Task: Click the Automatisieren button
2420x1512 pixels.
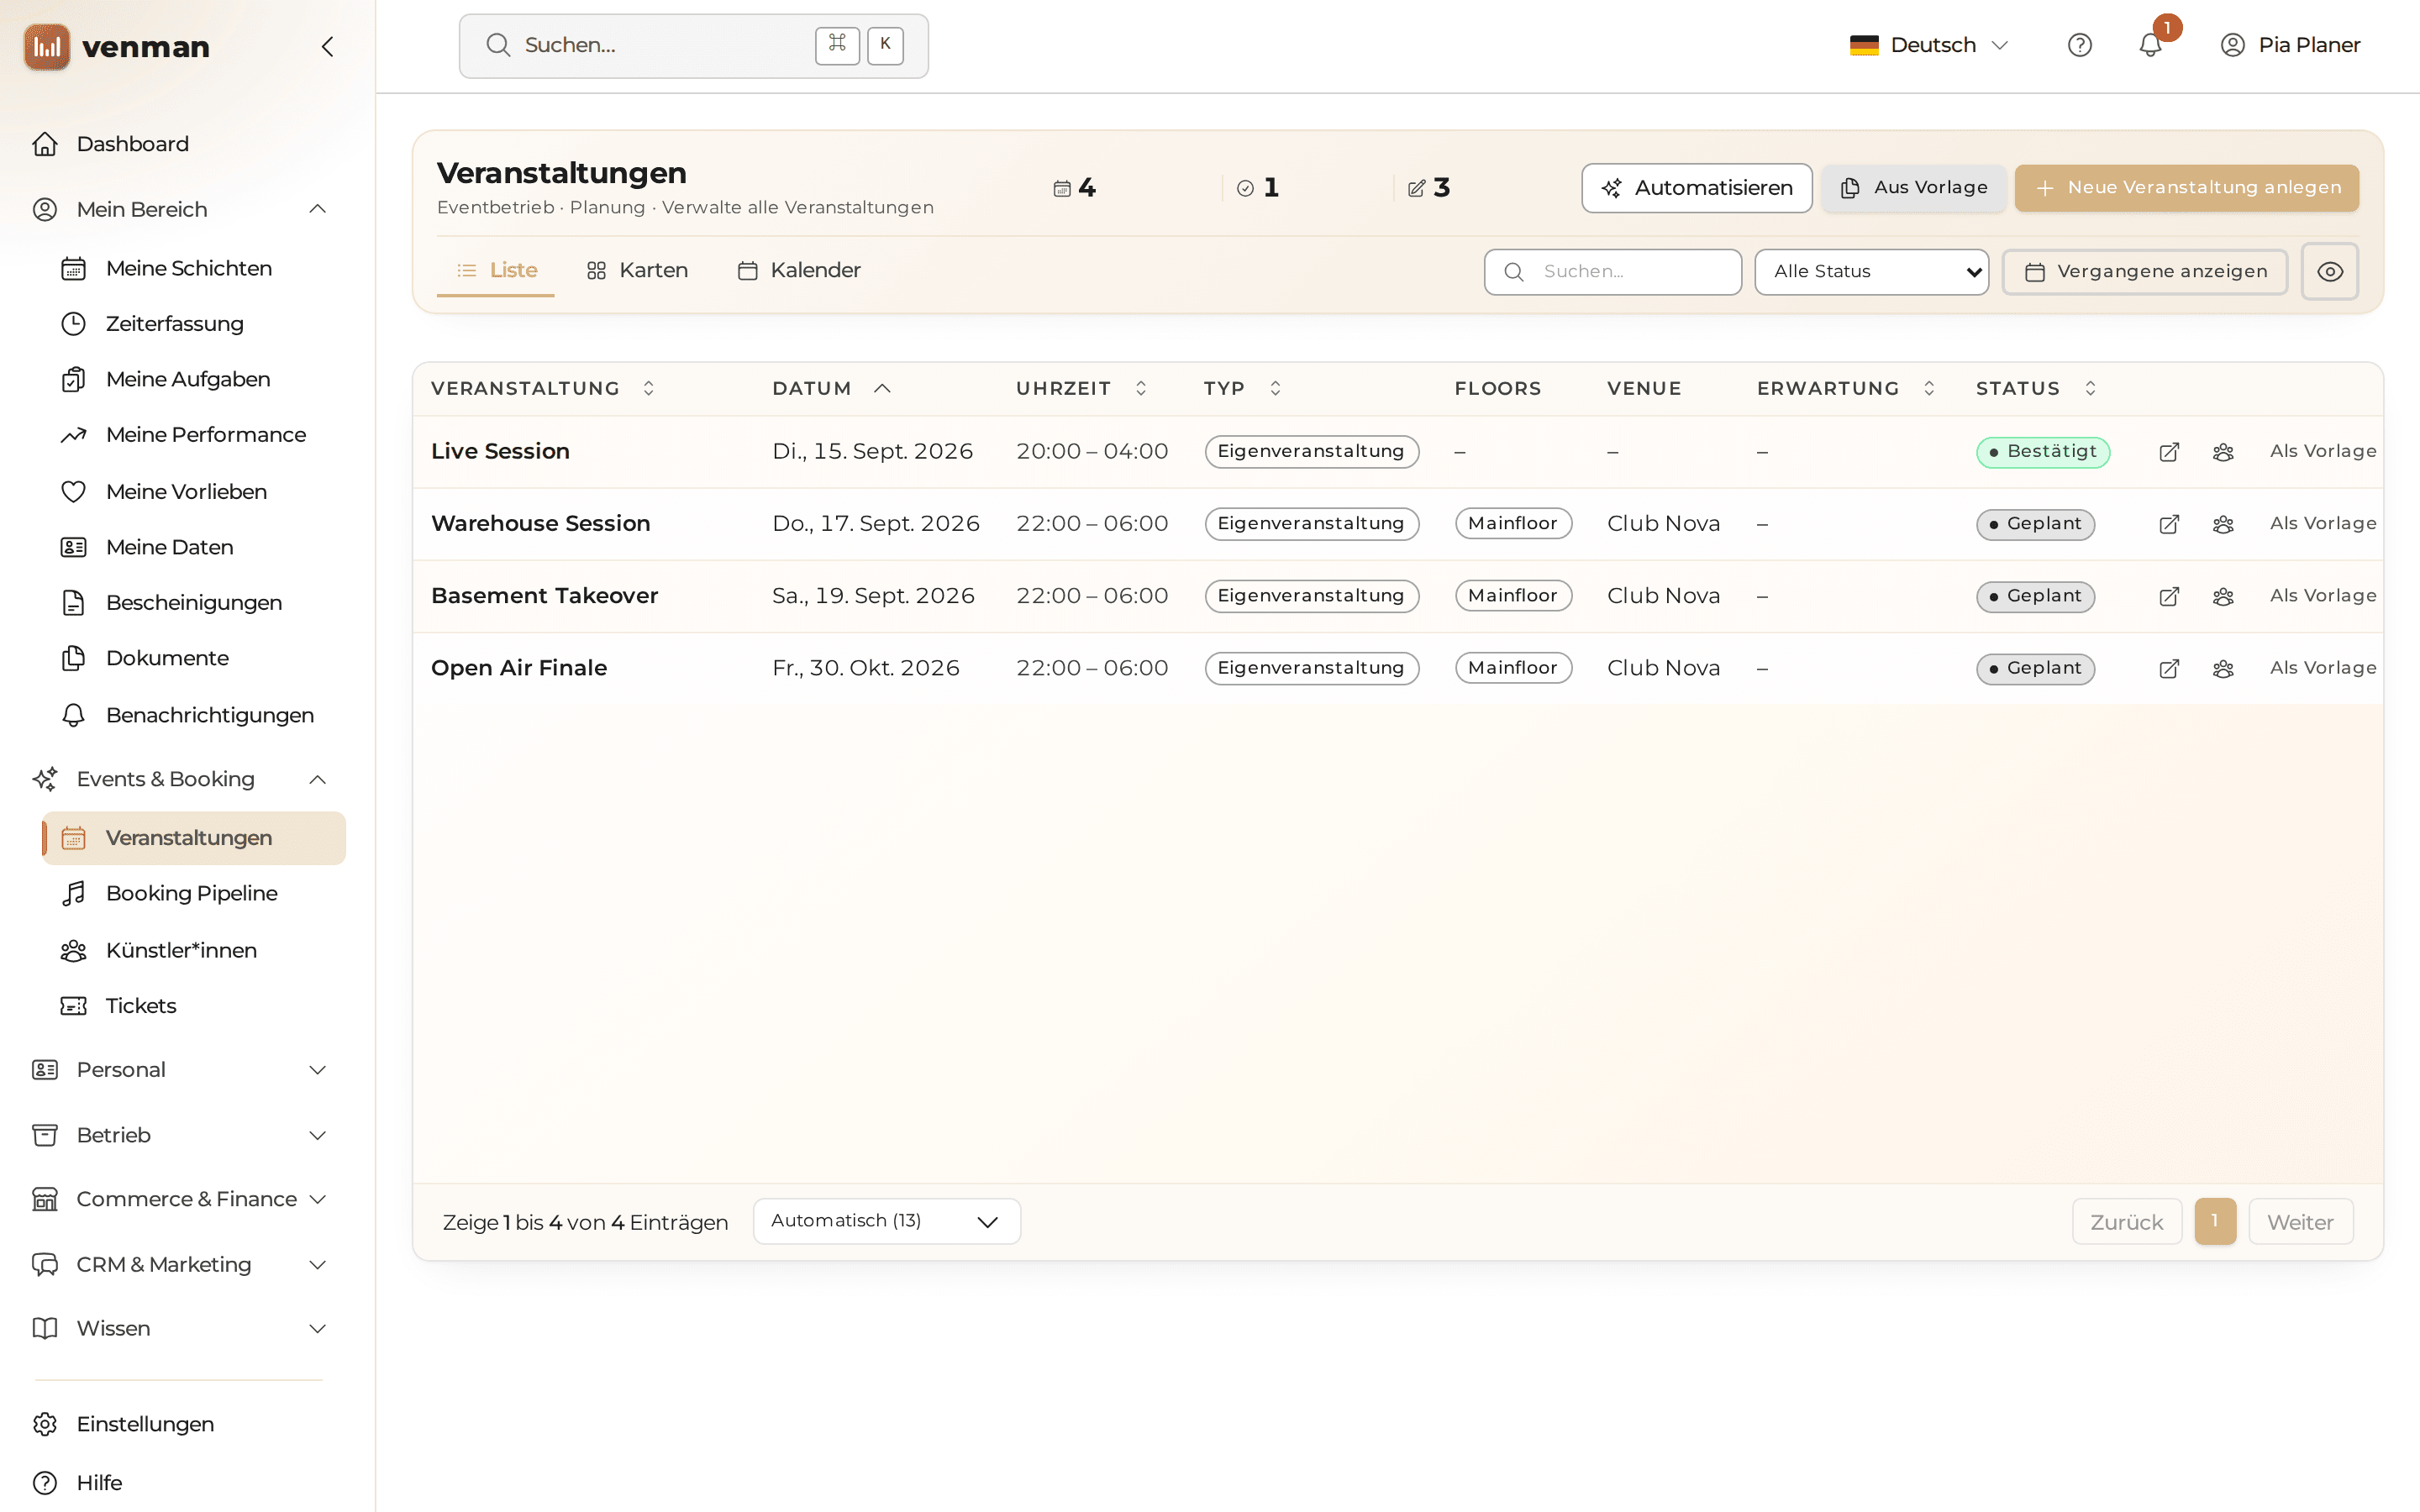Action: click(1696, 187)
